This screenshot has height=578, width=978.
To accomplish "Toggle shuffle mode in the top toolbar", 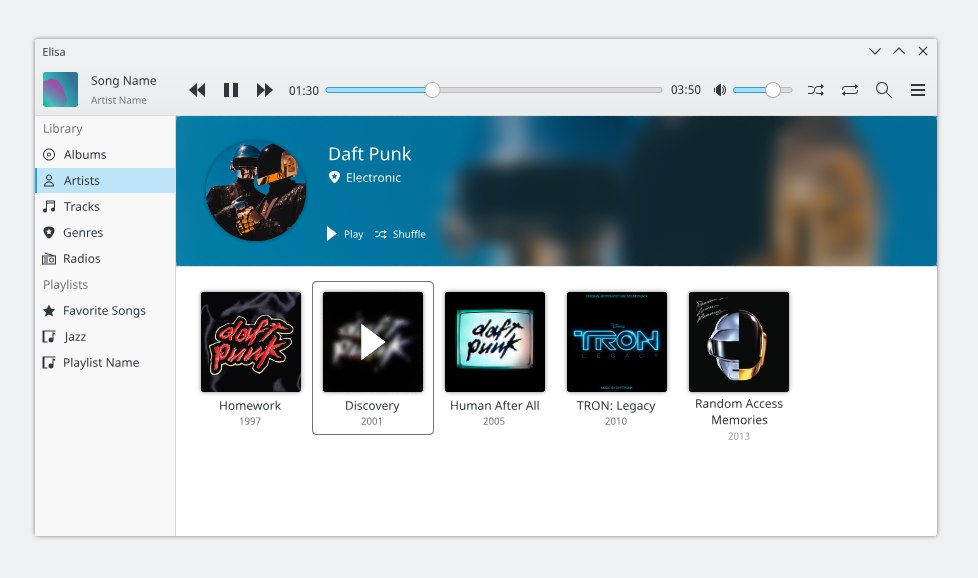I will pyautogui.click(x=816, y=90).
